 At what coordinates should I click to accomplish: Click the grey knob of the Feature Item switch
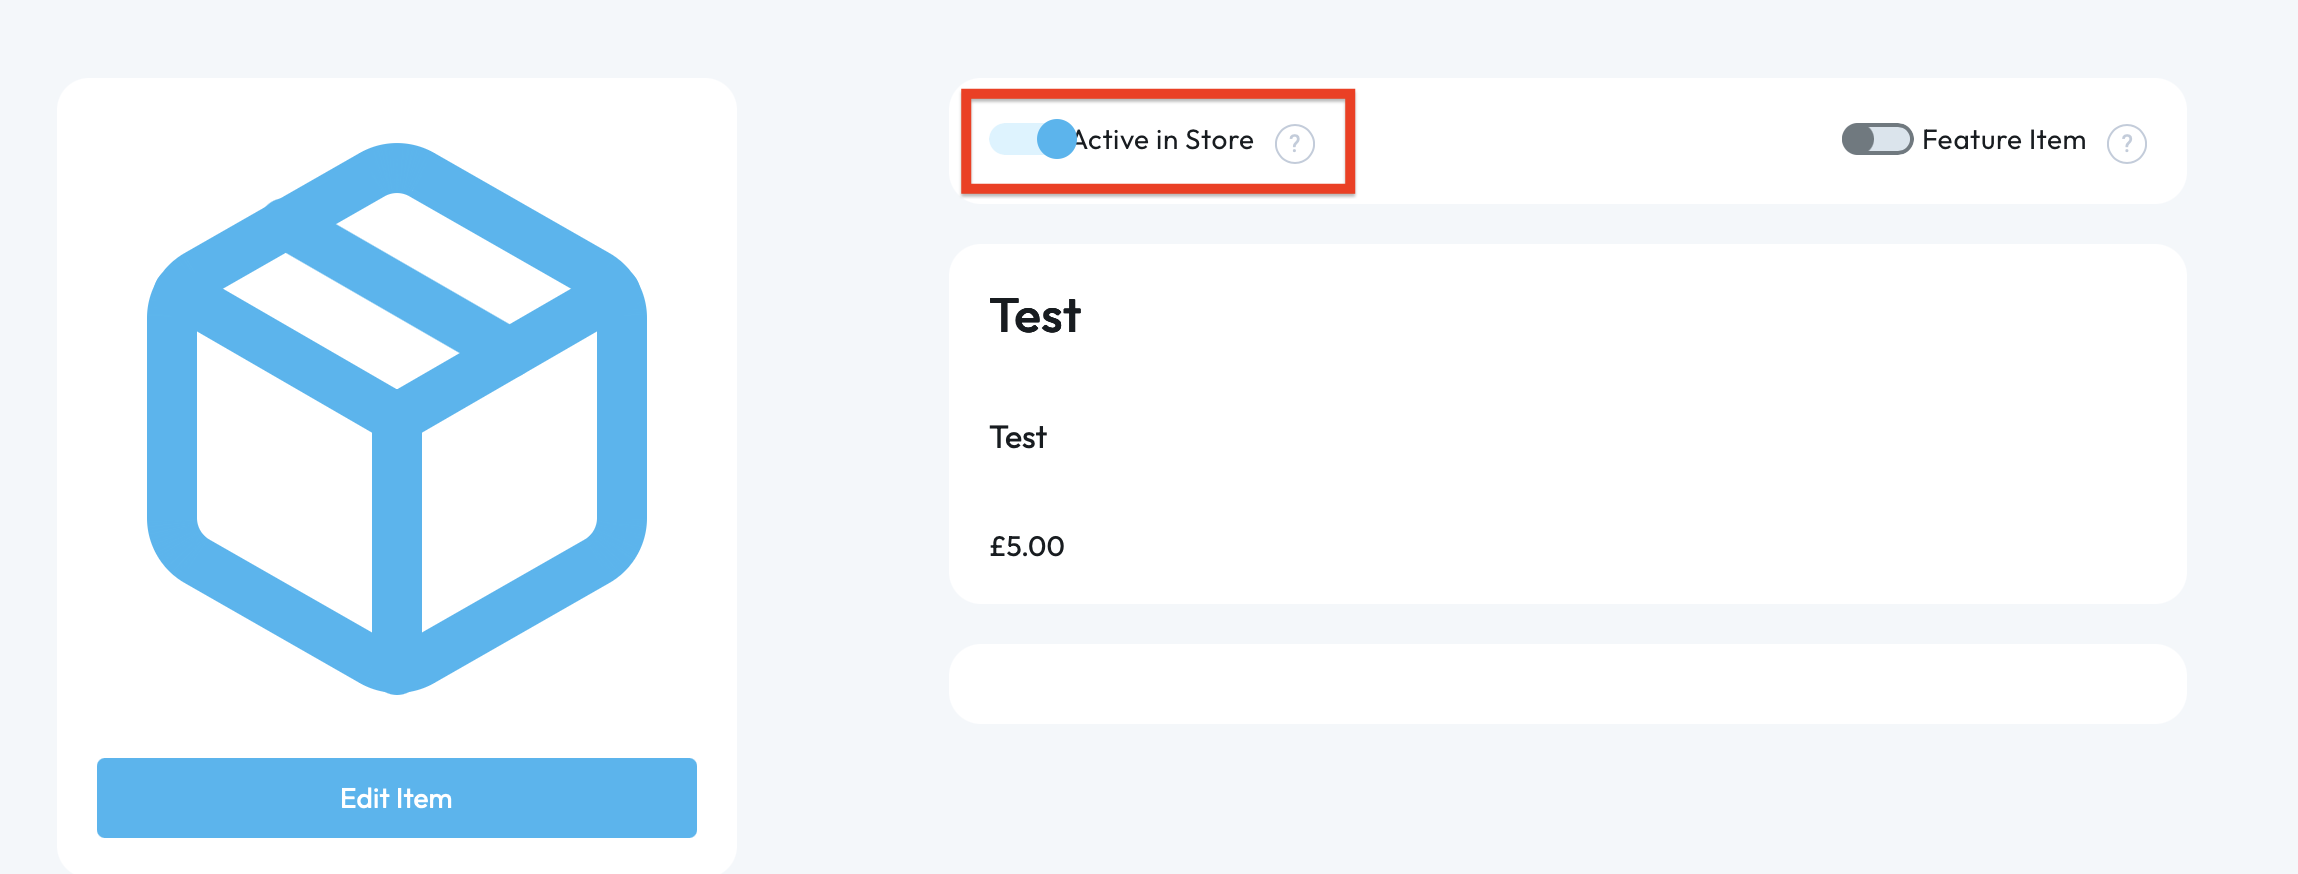[1859, 139]
